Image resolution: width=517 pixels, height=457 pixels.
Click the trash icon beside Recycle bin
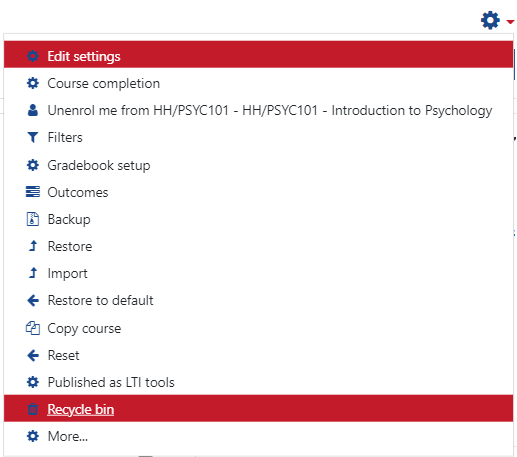pos(33,409)
